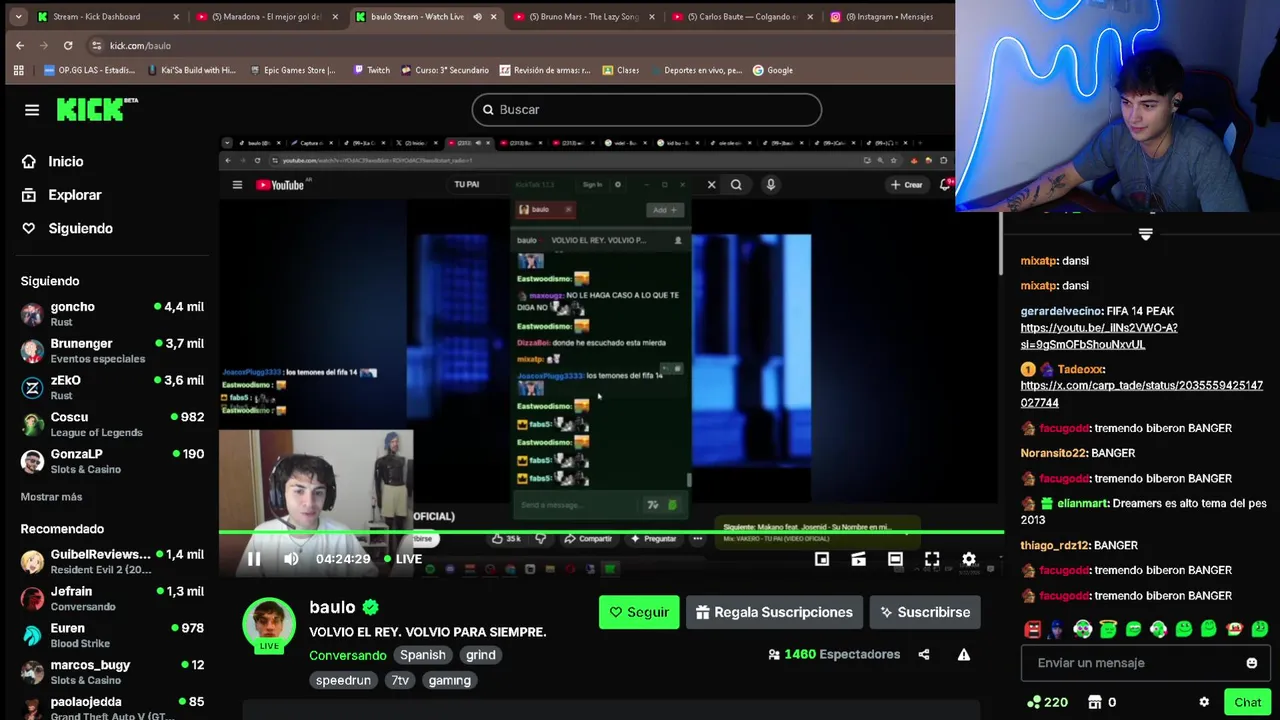
Task: Mute the baulo Stream tab audio
Action: click(x=477, y=16)
